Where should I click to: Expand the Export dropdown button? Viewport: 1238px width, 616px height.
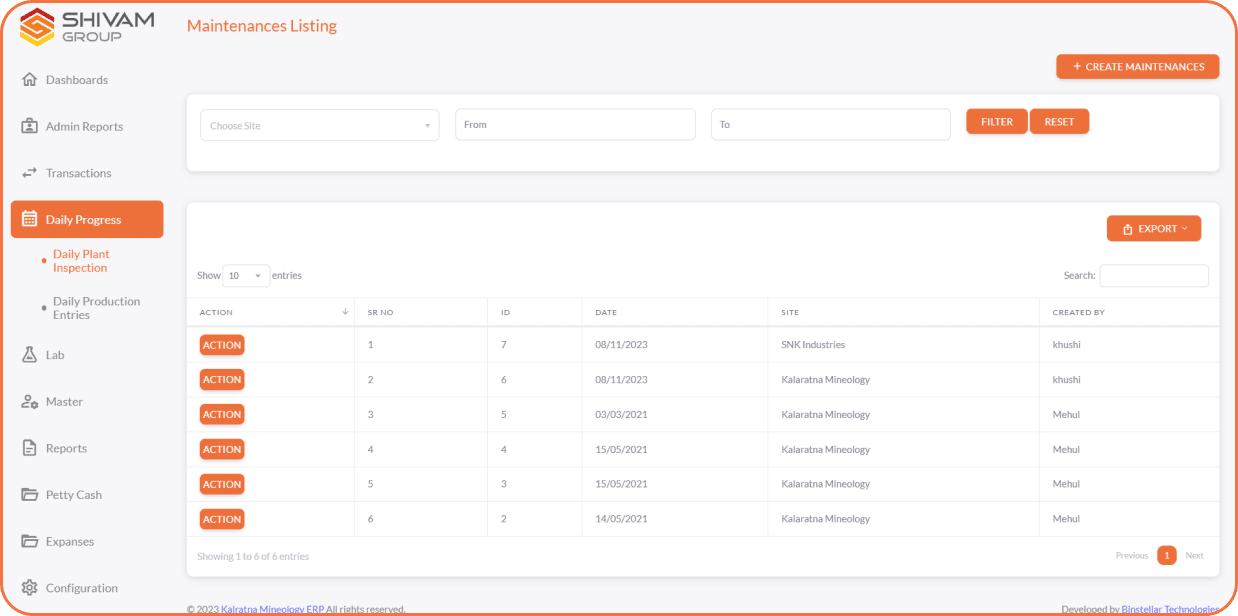[1153, 229]
